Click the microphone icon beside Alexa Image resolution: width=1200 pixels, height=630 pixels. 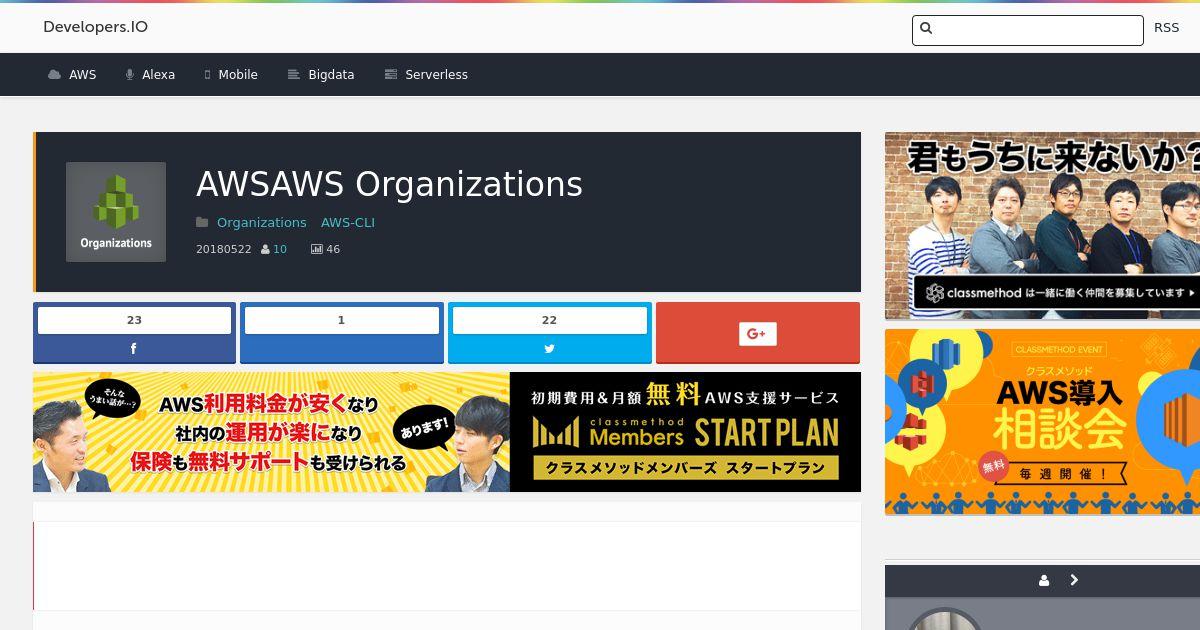tap(130, 75)
